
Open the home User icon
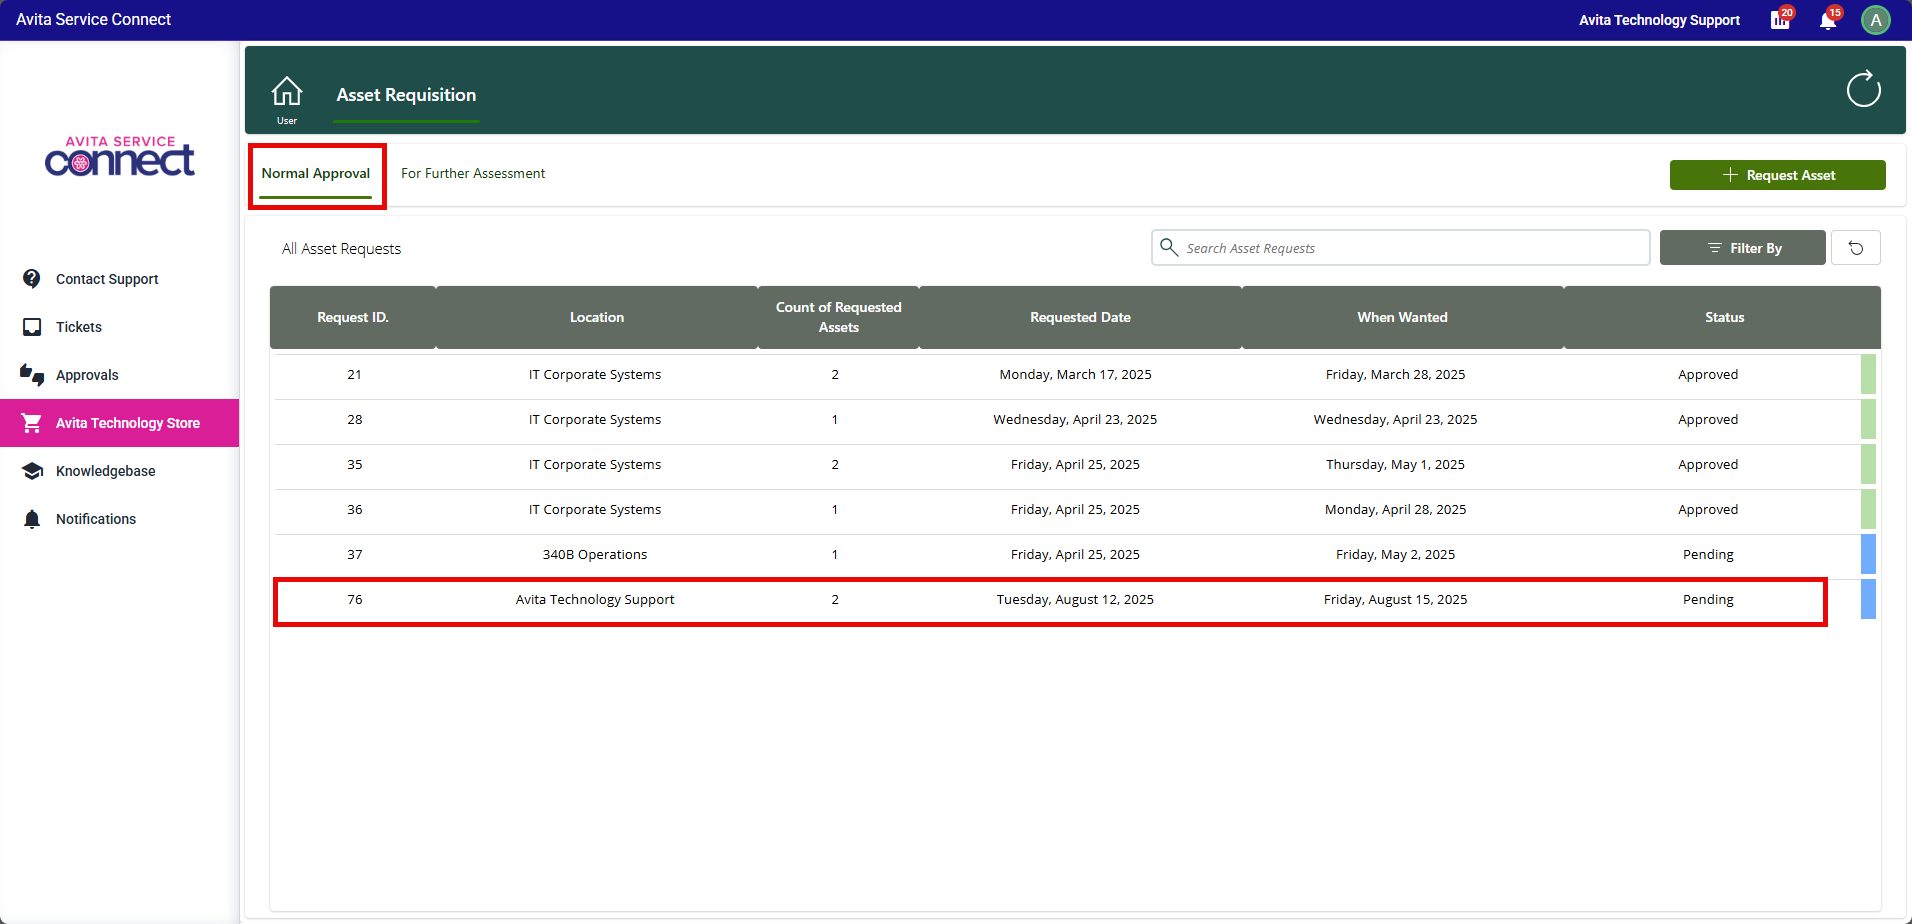(287, 92)
